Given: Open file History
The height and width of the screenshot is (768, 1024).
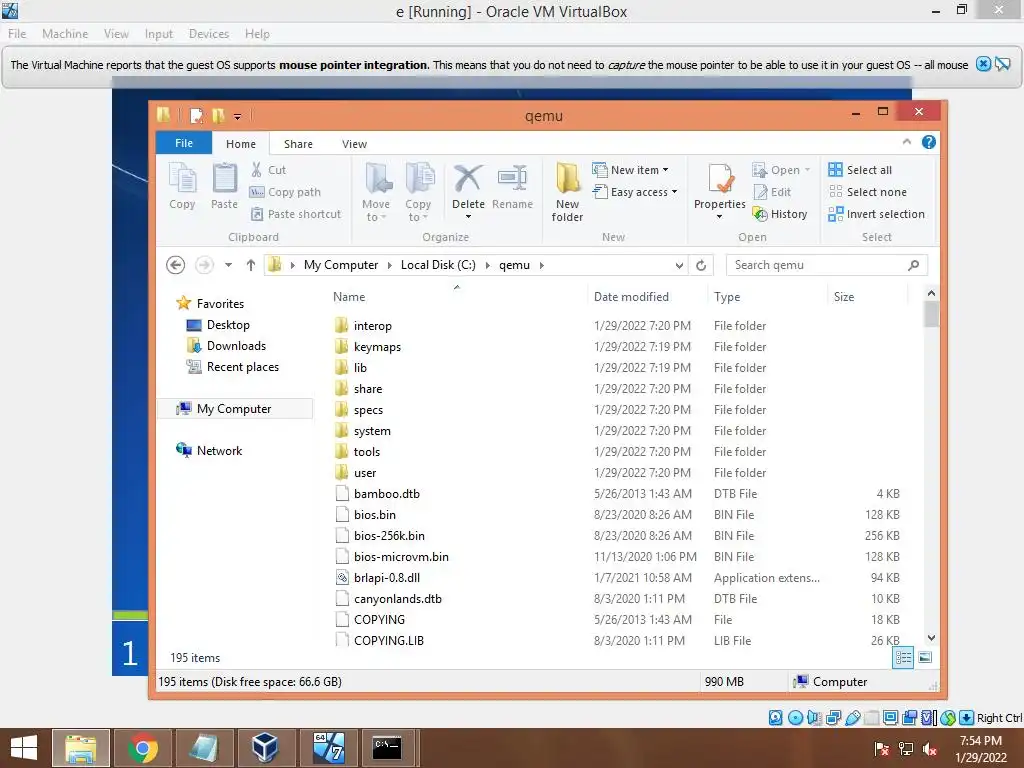Looking at the screenshot, I should pos(780,214).
